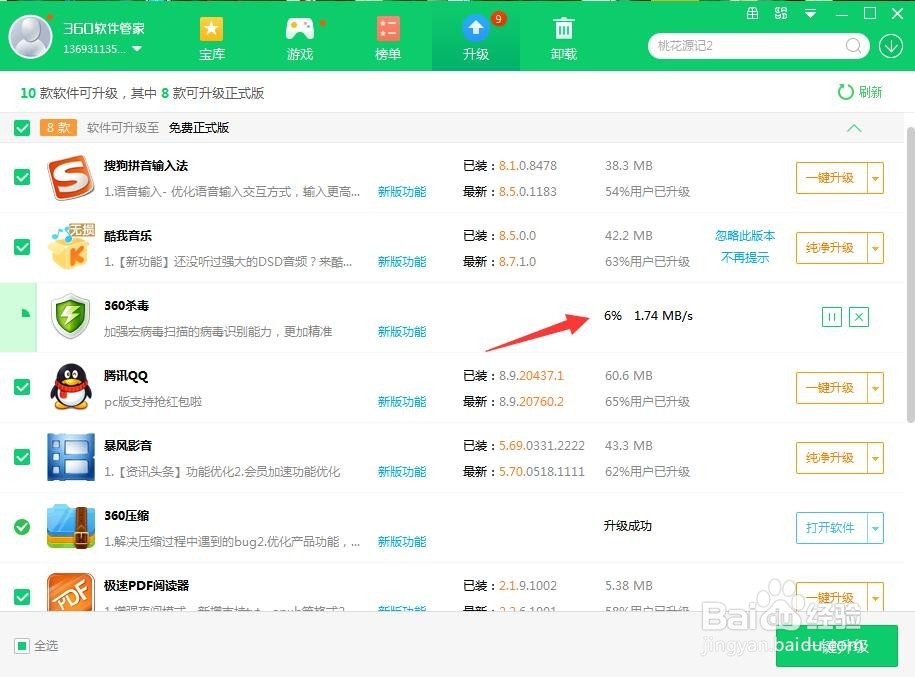Toggle the 8款 group checkbox
915x677 pixels.
(22, 128)
